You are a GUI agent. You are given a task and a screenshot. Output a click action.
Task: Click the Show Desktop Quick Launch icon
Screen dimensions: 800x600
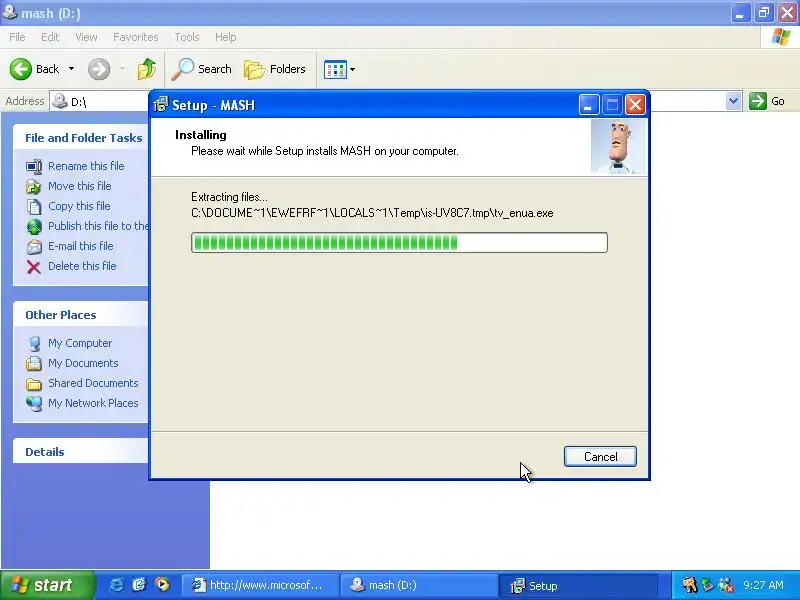[x=139, y=585]
